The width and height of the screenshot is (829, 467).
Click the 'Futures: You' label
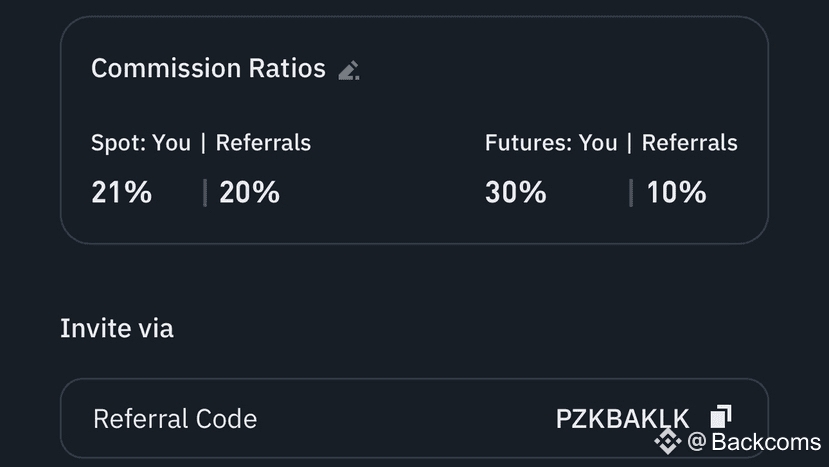click(550, 143)
